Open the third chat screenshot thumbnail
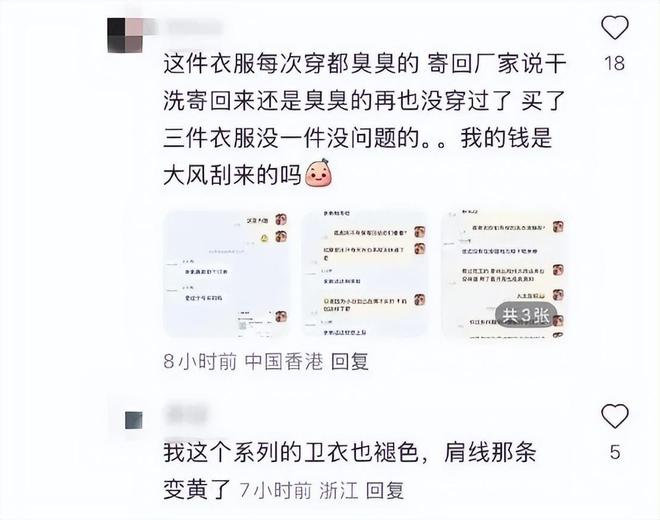This screenshot has width=660, height=520. (x=504, y=274)
